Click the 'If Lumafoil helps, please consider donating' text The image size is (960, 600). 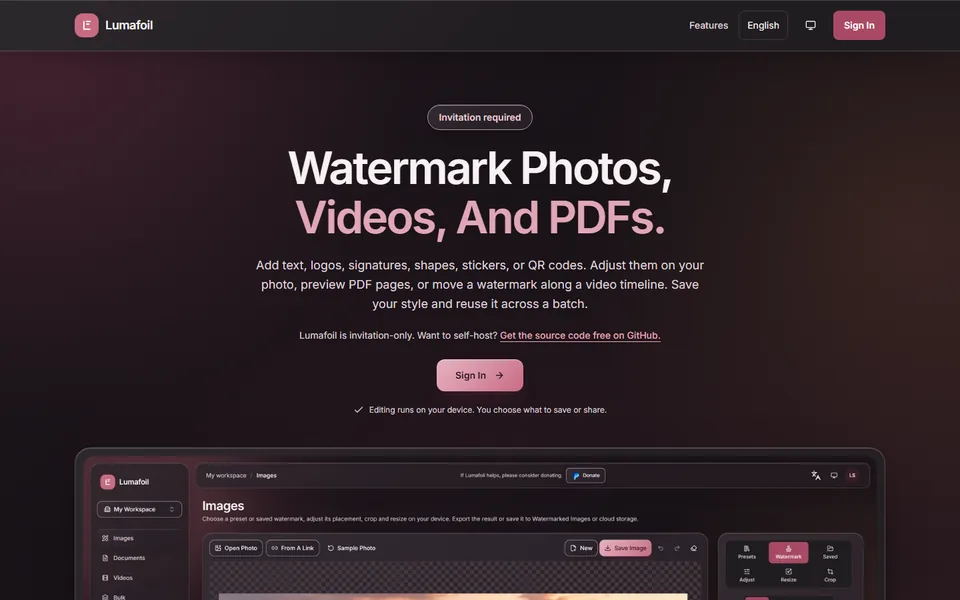(511, 475)
